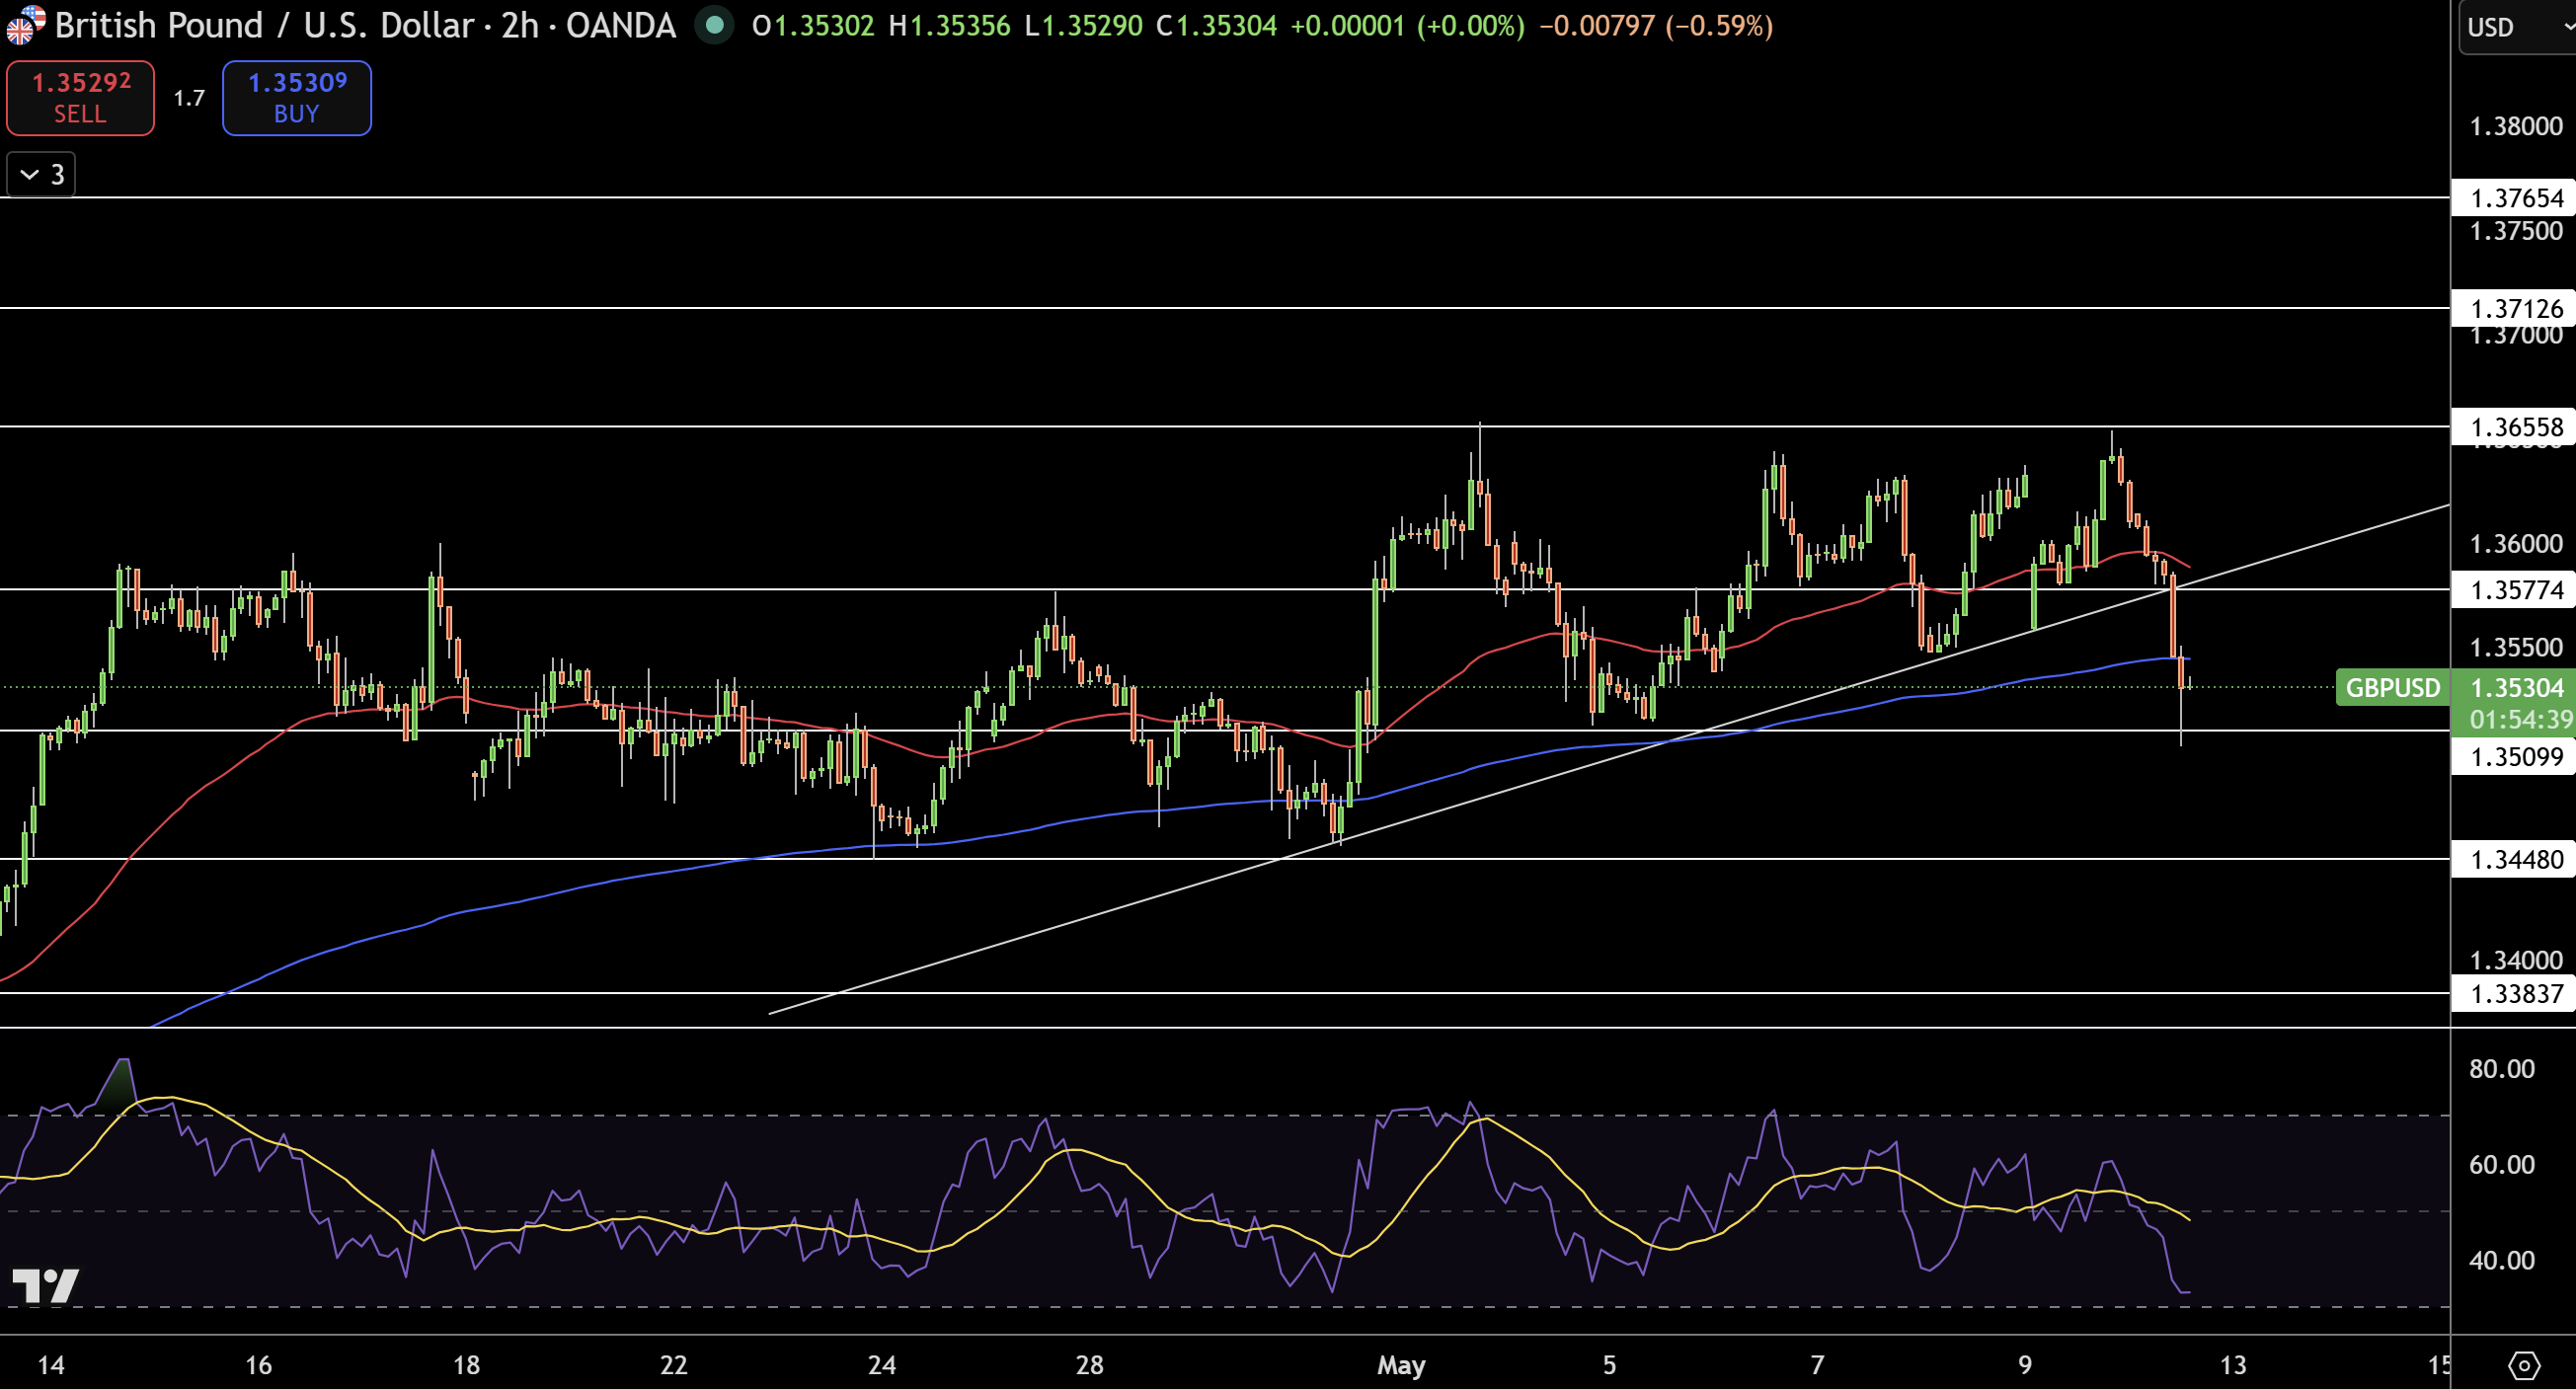2576x1389 pixels.
Task: Click the May label on time axis
Action: 1401,1365
